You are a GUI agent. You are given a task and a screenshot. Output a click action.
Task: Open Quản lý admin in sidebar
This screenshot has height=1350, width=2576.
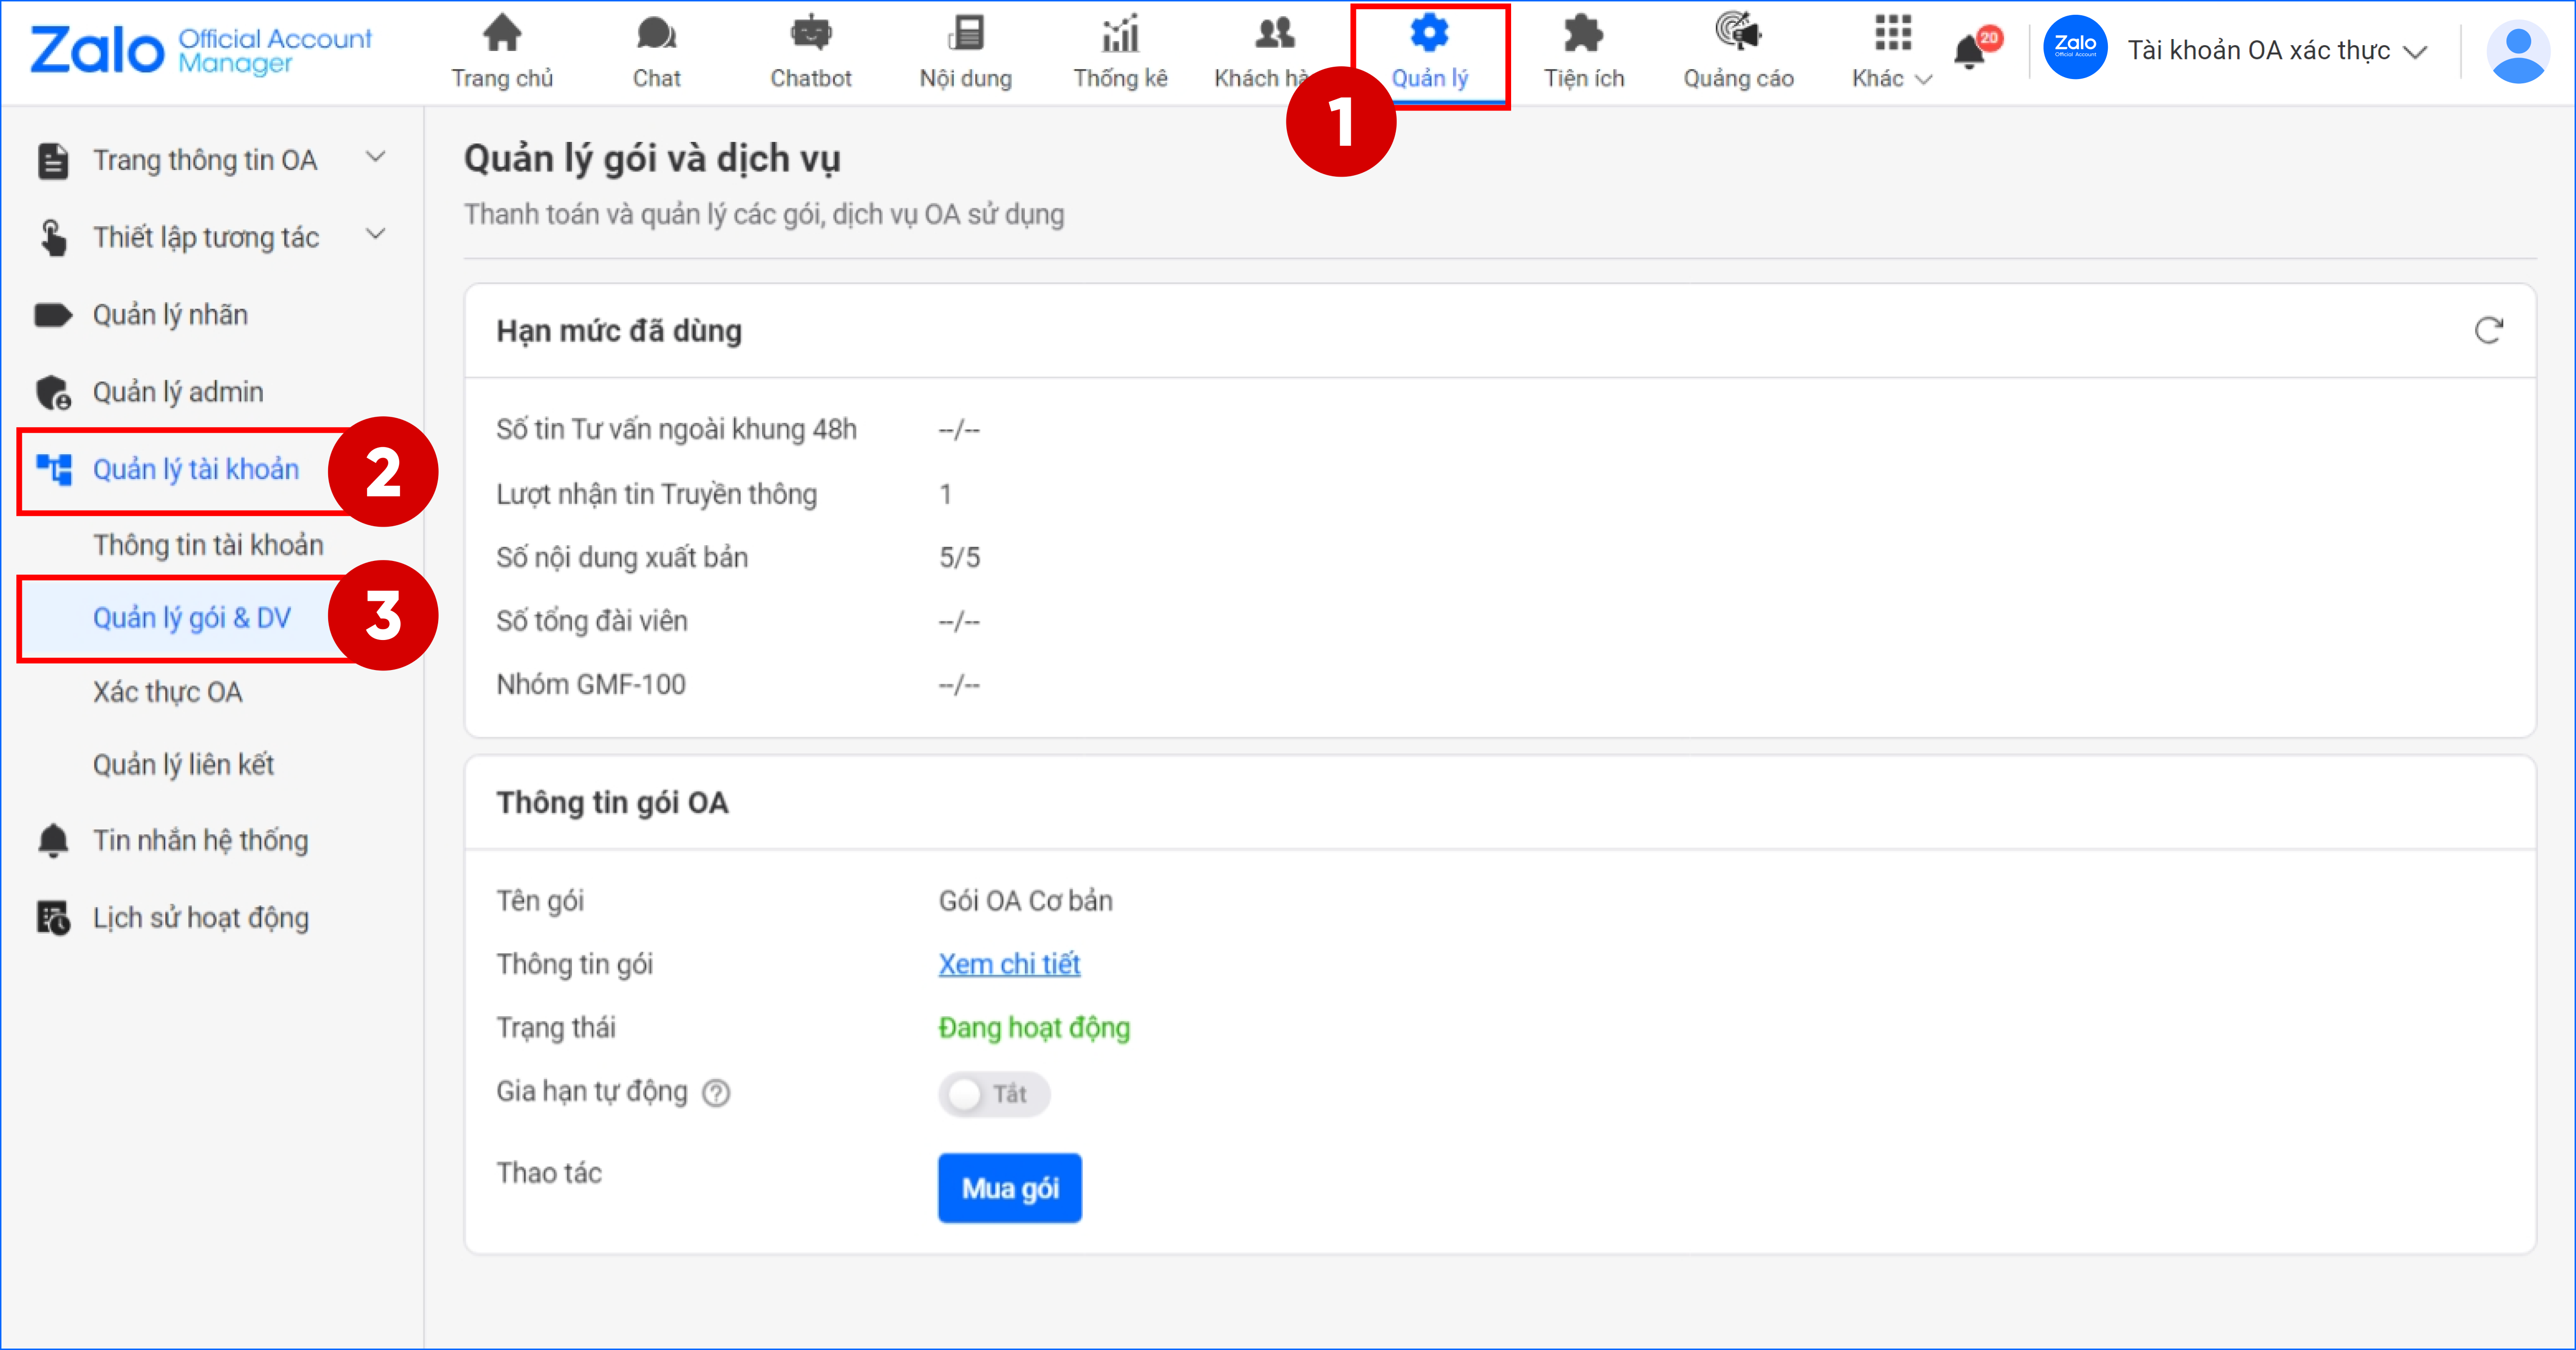178,392
